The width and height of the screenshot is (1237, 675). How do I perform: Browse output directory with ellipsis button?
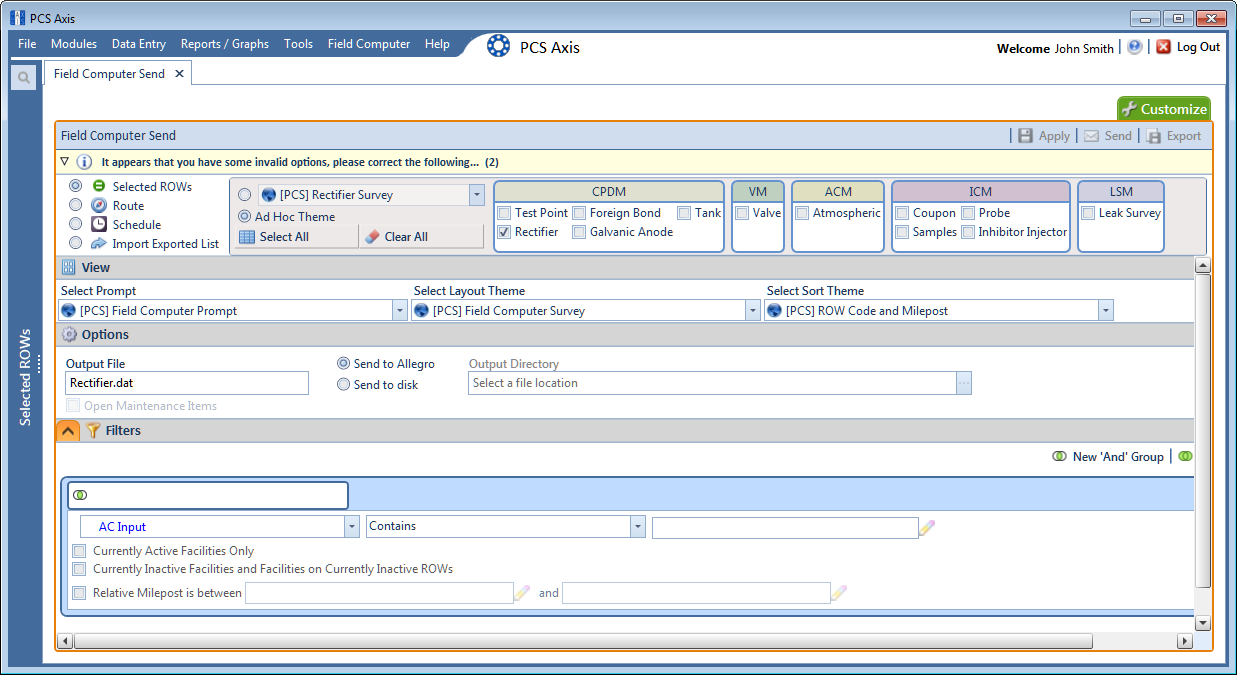click(964, 383)
